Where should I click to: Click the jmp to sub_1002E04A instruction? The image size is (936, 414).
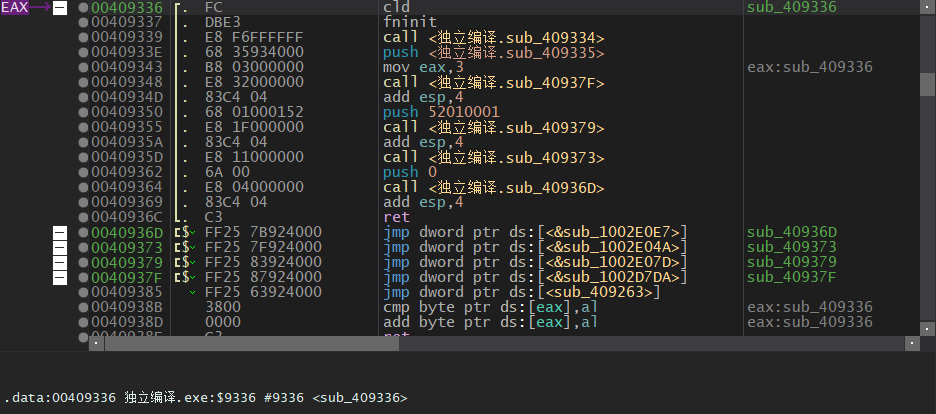pyautogui.click(x=535, y=247)
